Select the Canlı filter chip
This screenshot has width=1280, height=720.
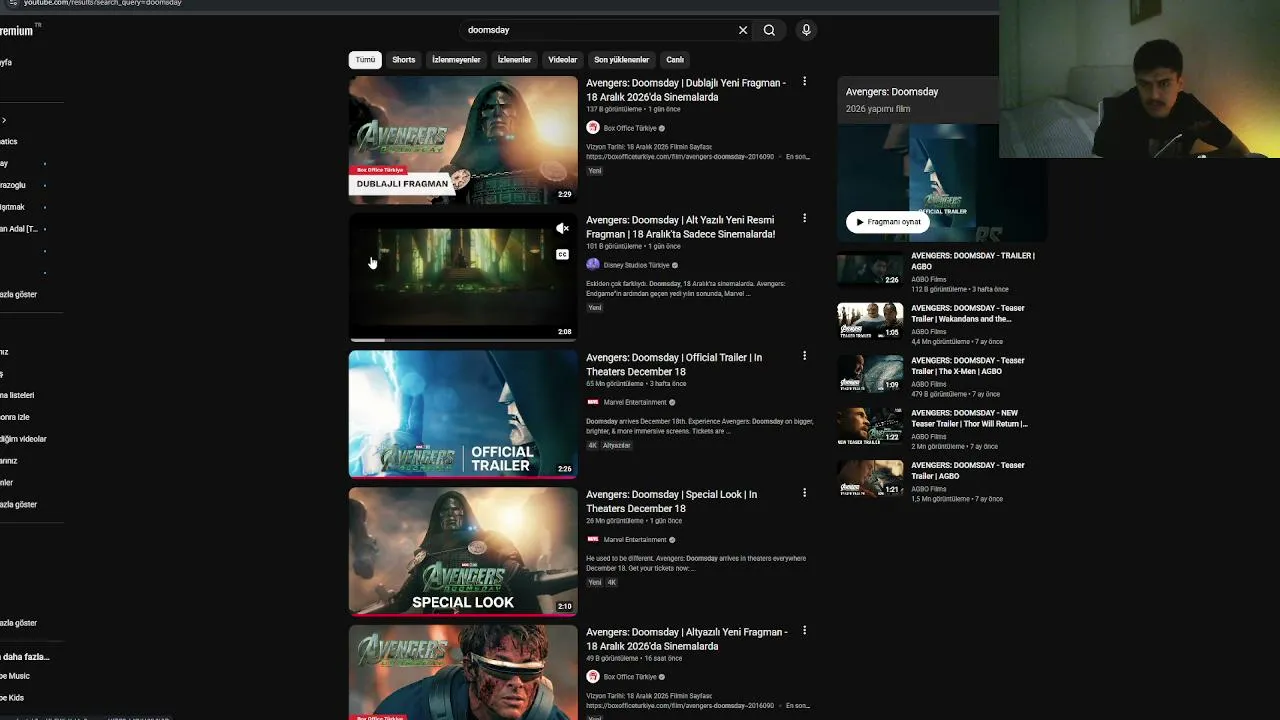coord(675,60)
